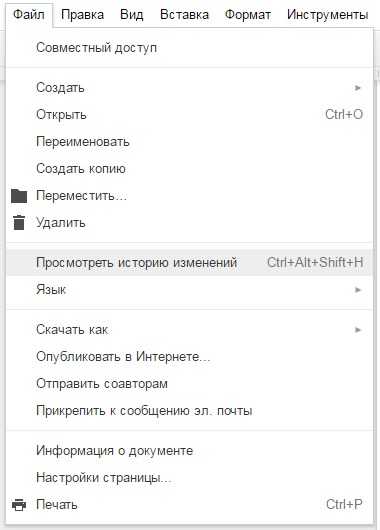Expand the Язык submenu arrow
Image resolution: width=380 pixels, height=530 pixels.
click(358, 290)
